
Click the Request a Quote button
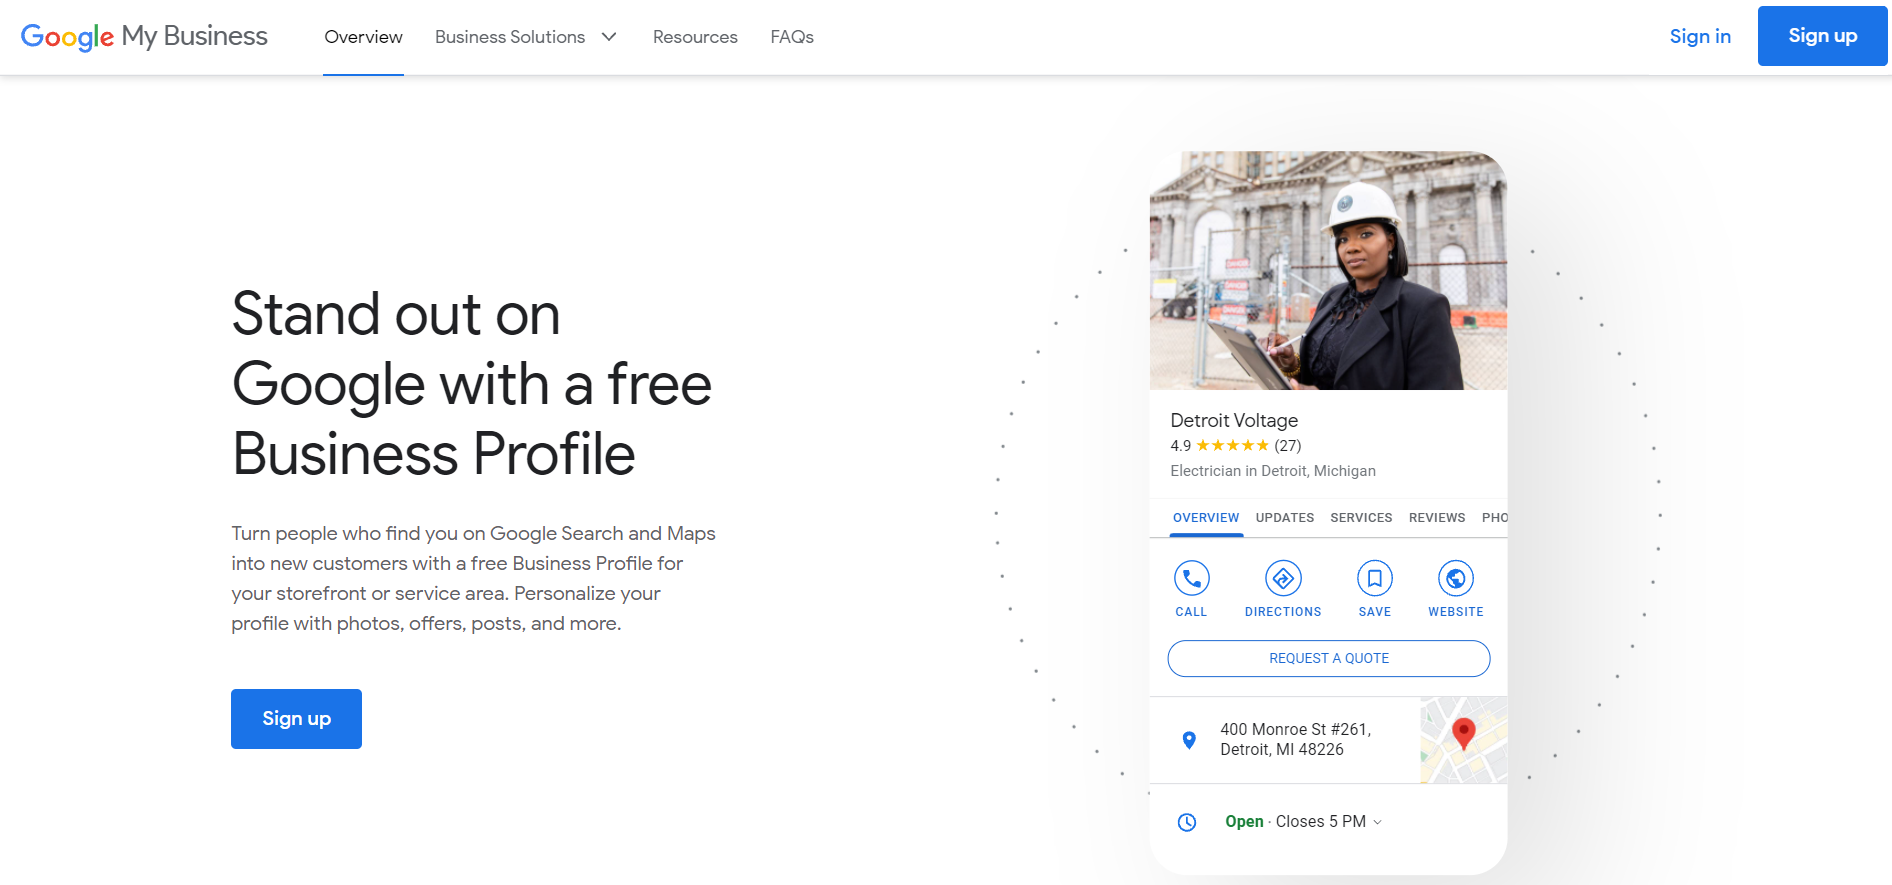(x=1329, y=658)
